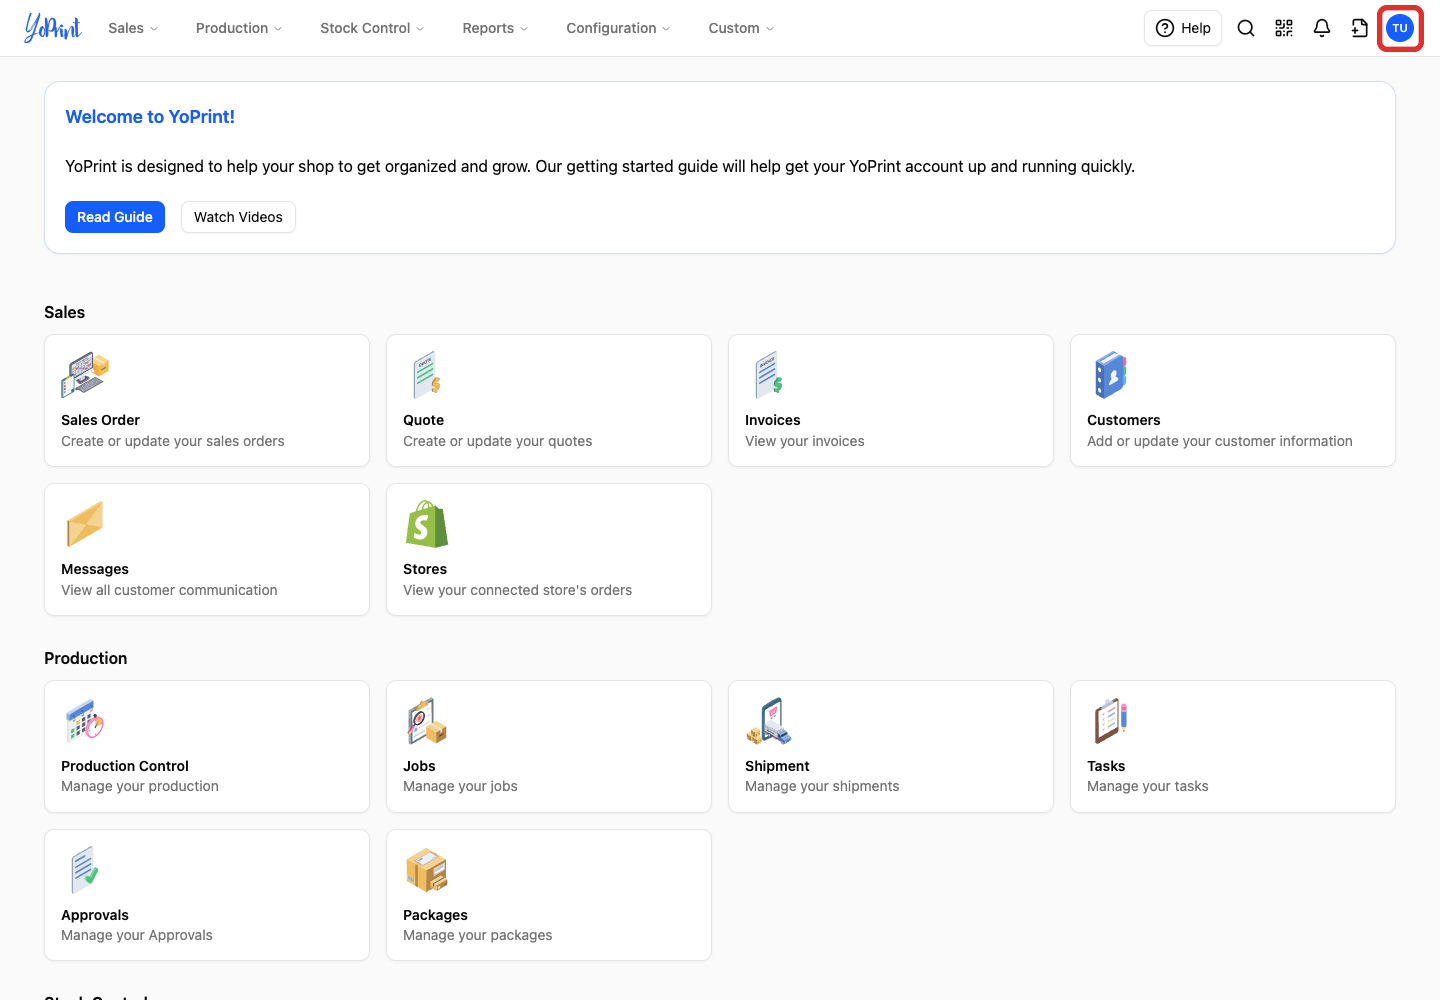Click the Welcome to YoPrint! heading
Screen dimensions: 1440x1000
[x=150, y=117]
